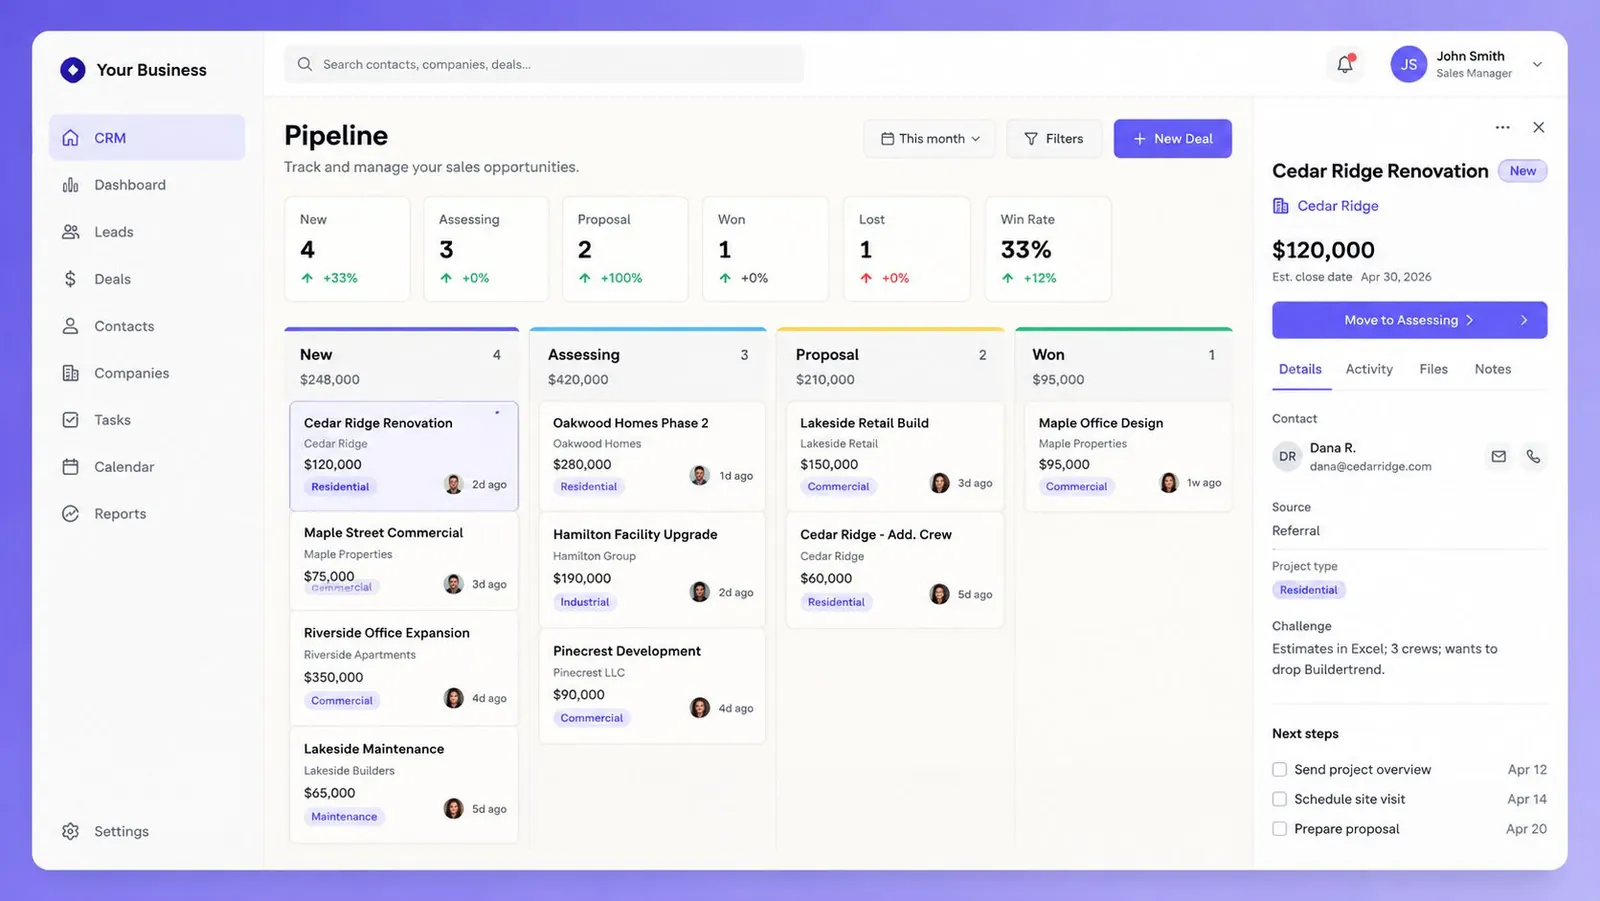Close the Cedar Ridge Renovation detail panel

coord(1539,127)
